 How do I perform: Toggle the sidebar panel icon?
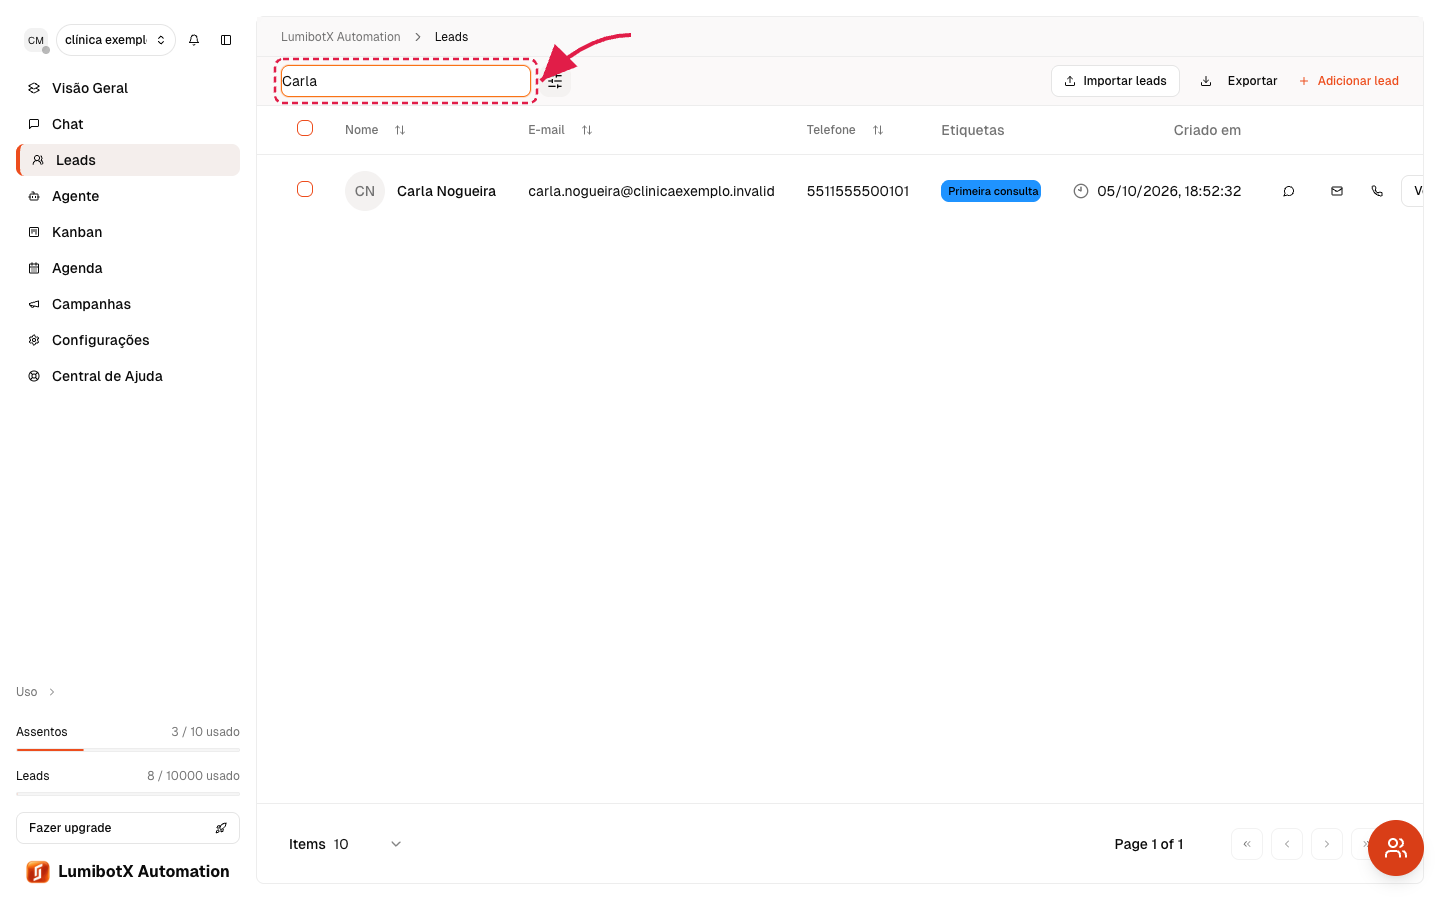pyautogui.click(x=226, y=40)
